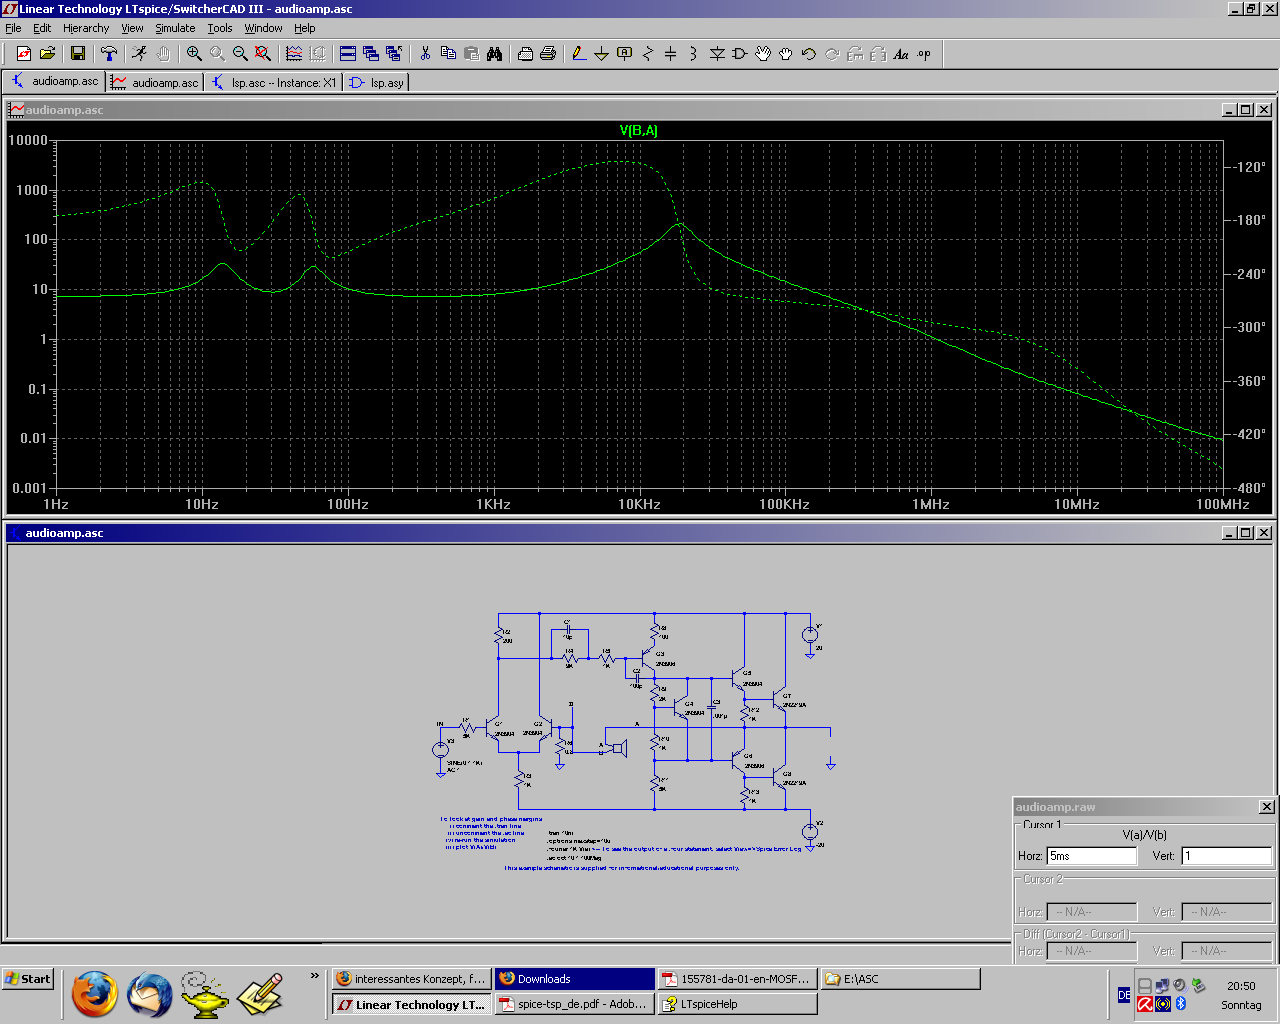Select the Inductor component icon
The image size is (1280, 1024).
(x=693, y=54)
